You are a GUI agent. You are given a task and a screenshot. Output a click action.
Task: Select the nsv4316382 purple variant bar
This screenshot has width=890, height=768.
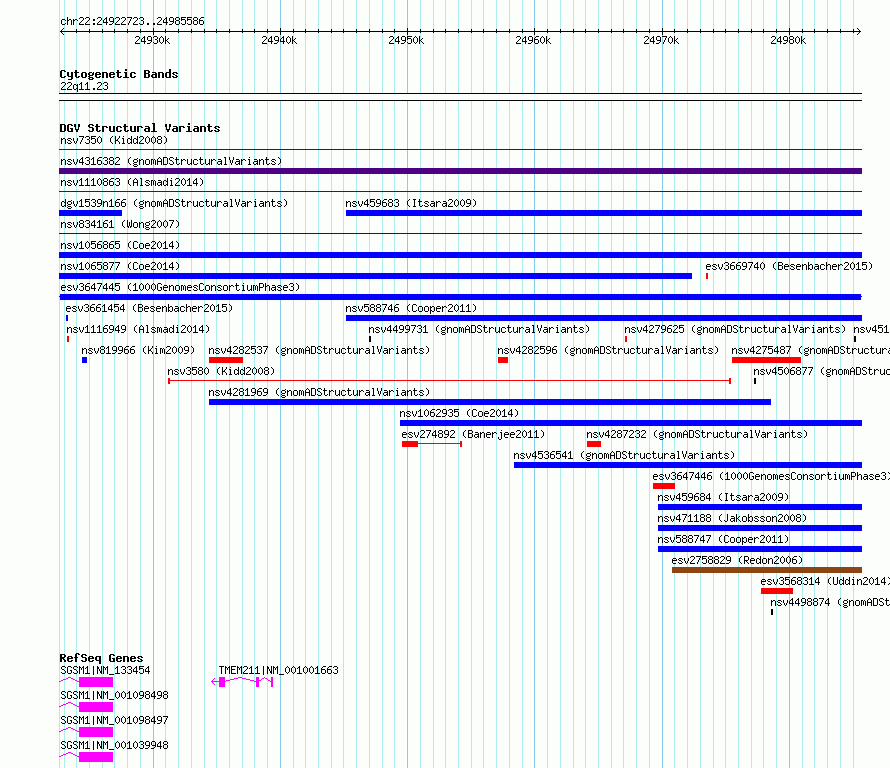pyautogui.click(x=460, y=171)
